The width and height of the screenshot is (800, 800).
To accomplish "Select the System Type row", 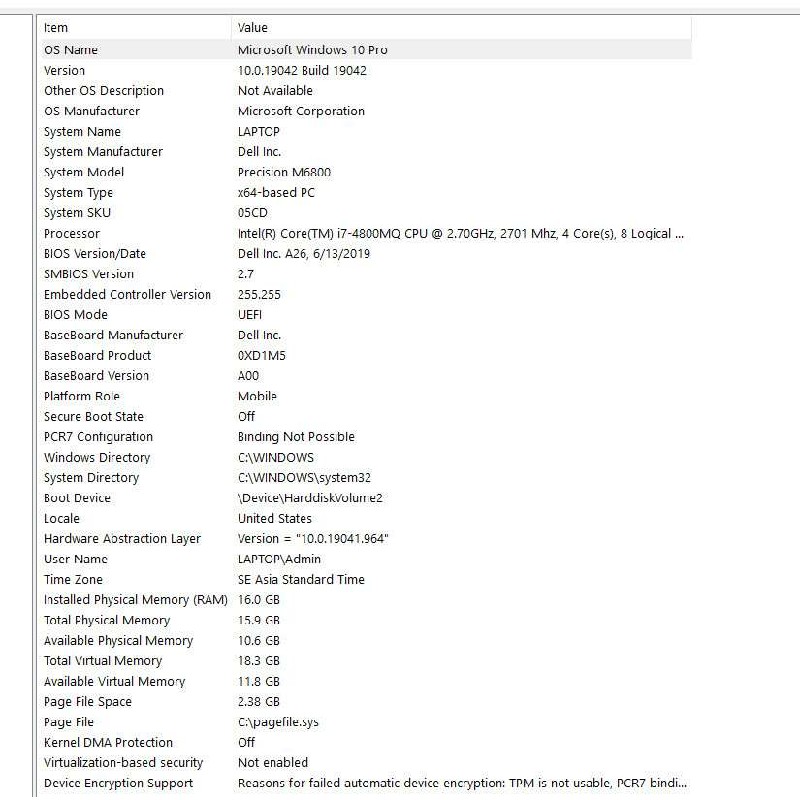I will [x=366, y=192].
